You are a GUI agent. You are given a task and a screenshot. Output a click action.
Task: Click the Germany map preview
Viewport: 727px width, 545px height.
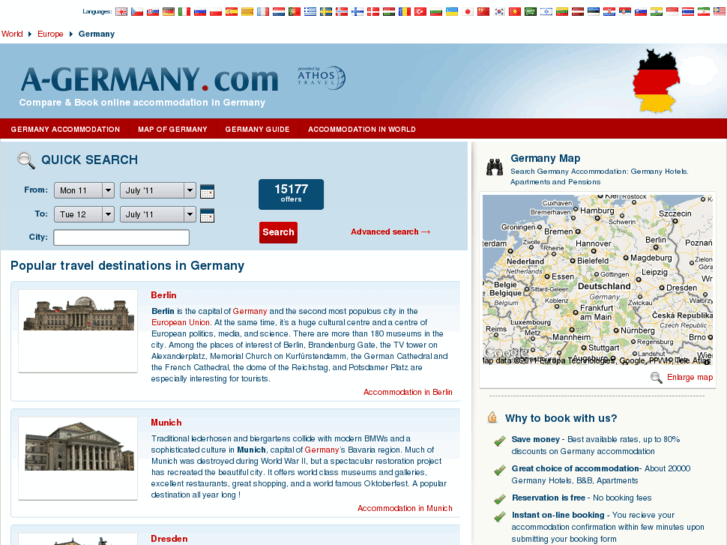pos(598,279)
